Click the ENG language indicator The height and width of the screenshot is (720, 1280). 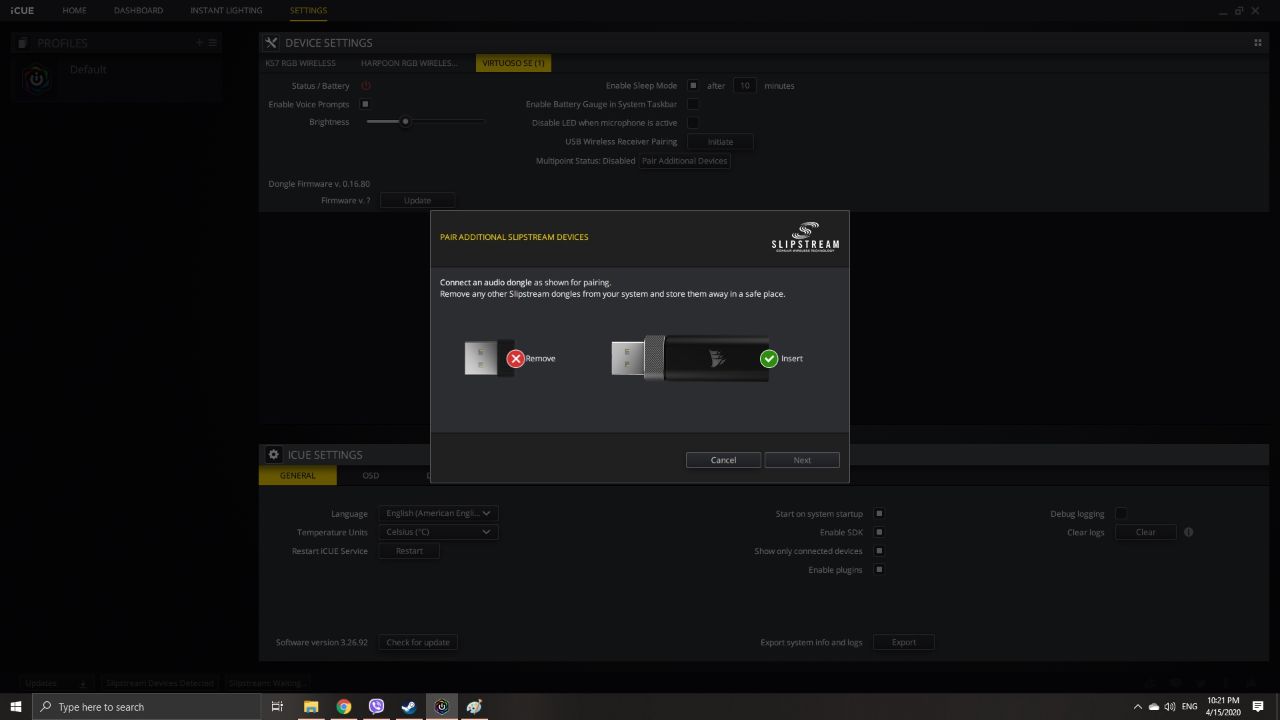point(1190,707)
